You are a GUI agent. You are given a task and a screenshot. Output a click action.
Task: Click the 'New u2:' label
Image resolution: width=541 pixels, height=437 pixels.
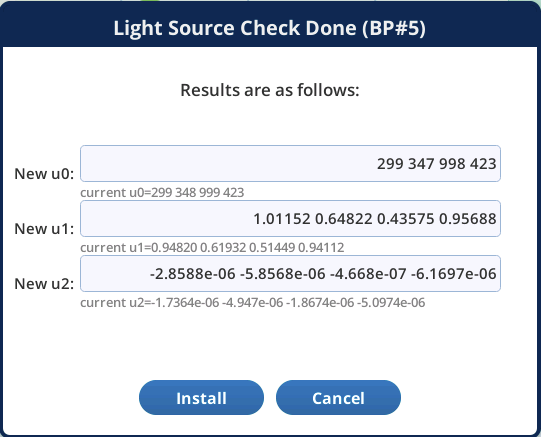coord(44,284)
